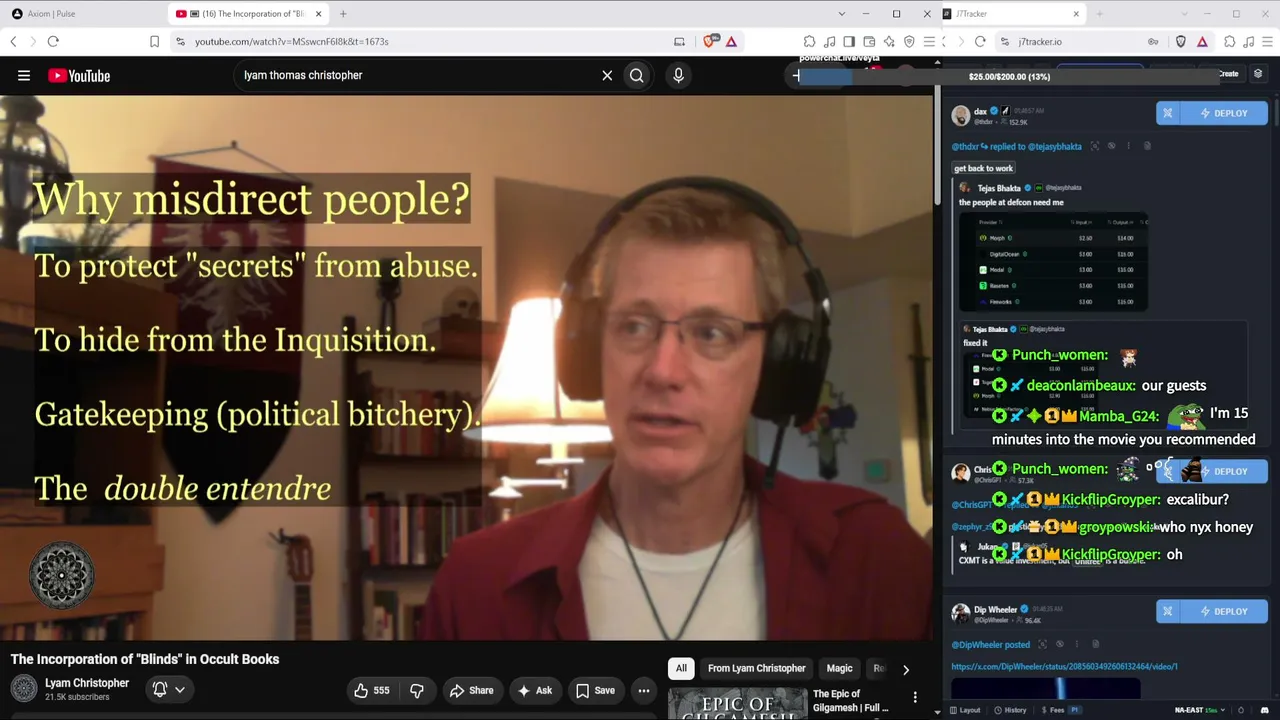Close the YouTube video tab

pos(318,14)
